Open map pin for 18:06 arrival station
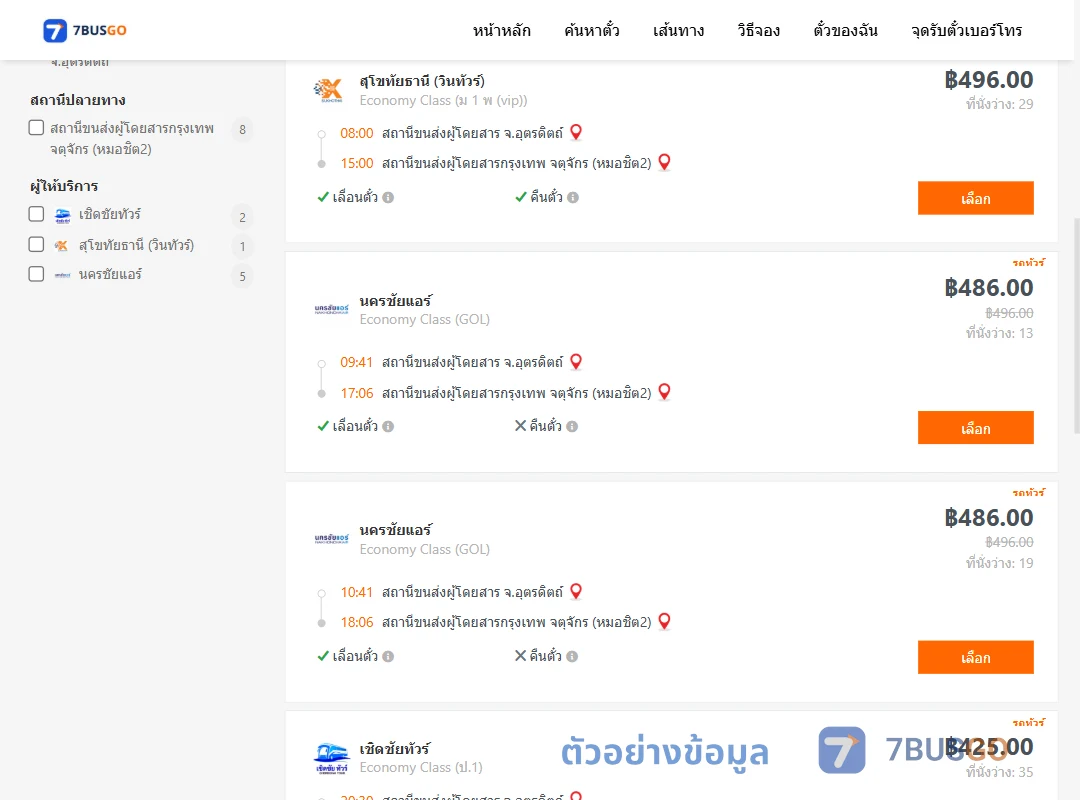Screen dimensions: 1080x800 click(665, 621)
